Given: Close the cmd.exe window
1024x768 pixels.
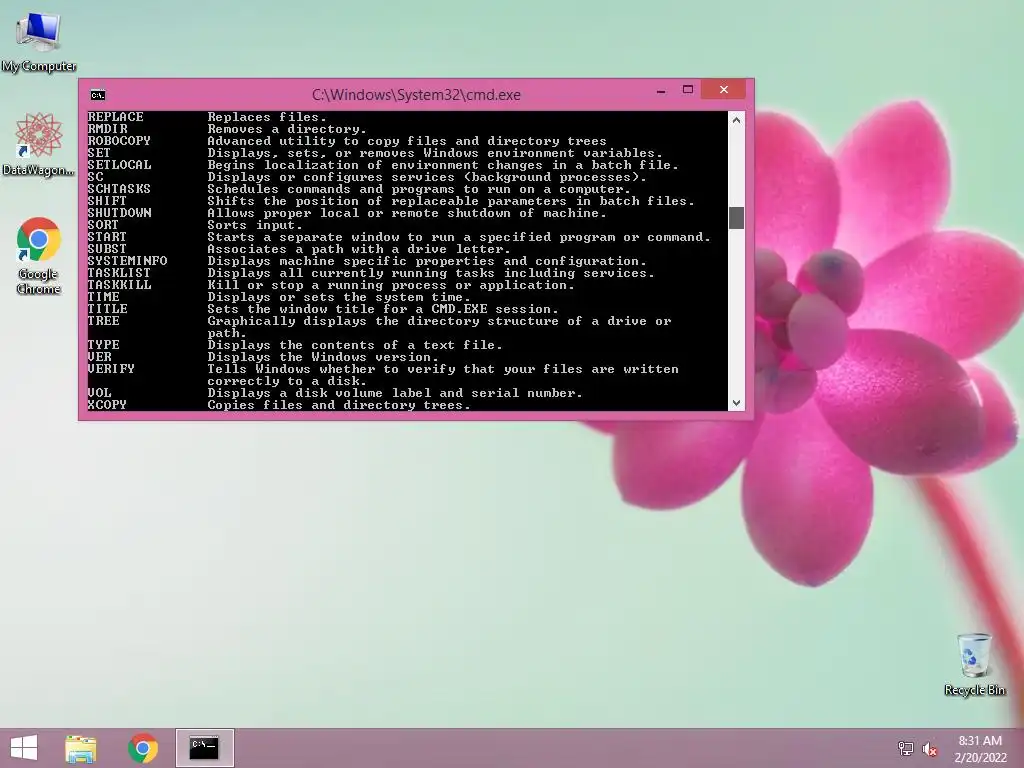Looking at the screenshot, I should tap(724, 89).
